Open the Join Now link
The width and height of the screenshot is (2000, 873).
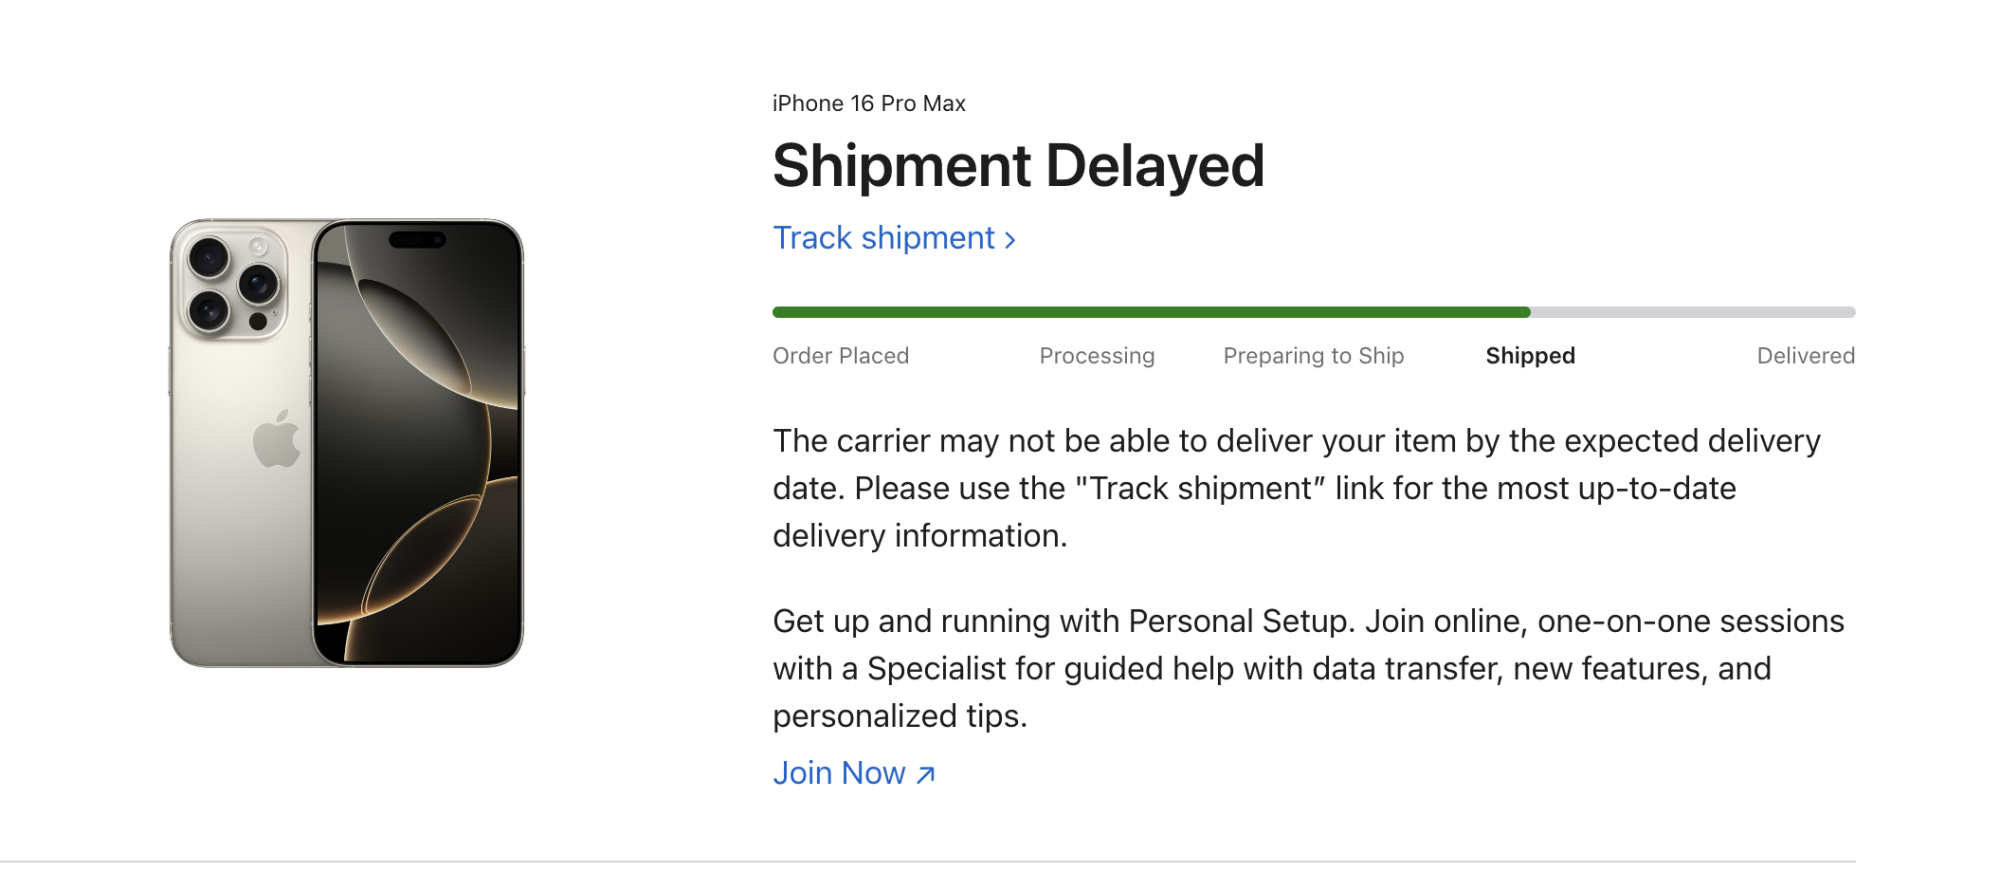tap(840, 773)
